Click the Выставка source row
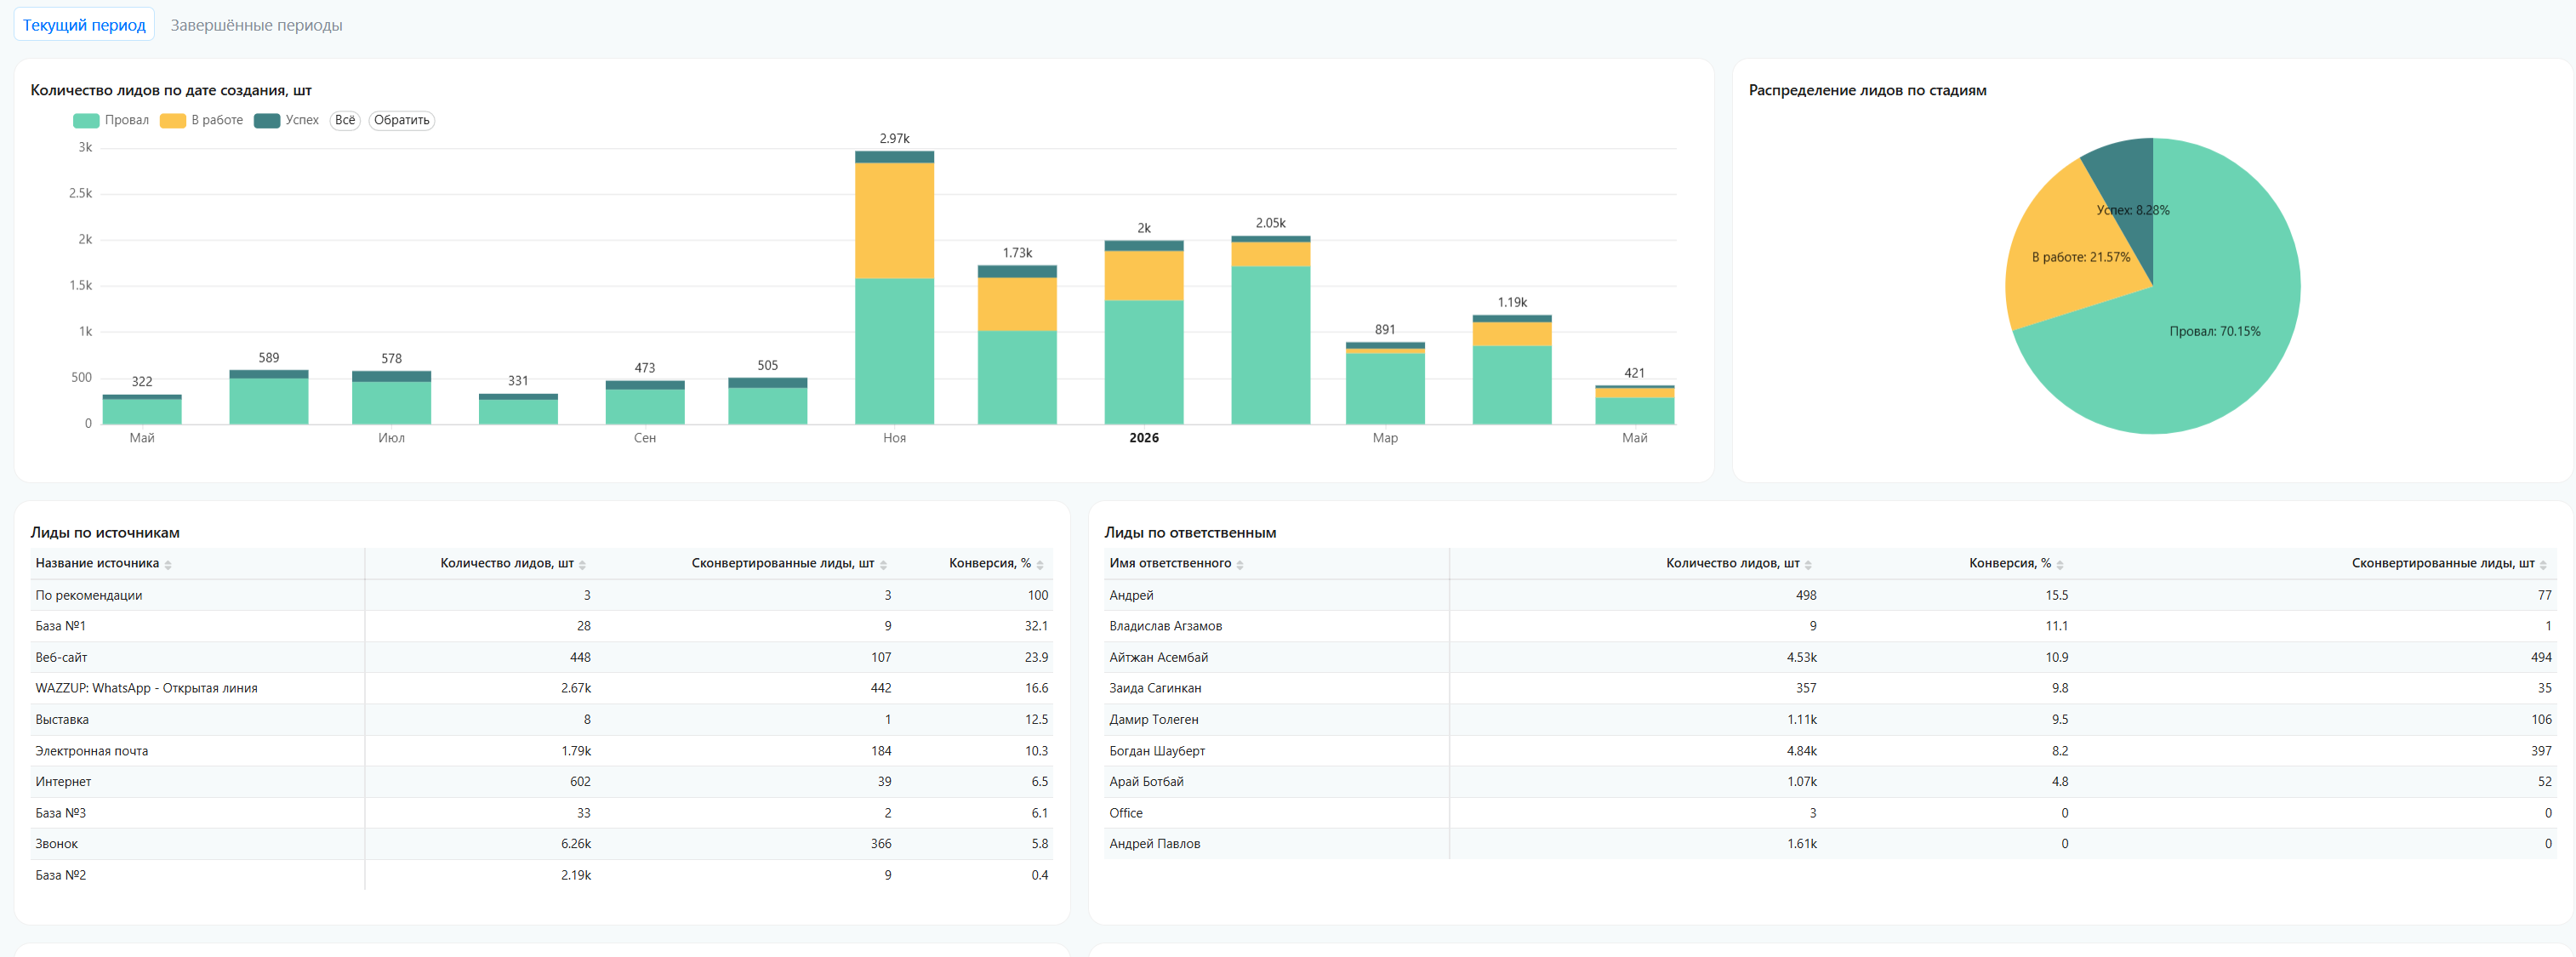The width and height of the screenshot is (2576, 957). tap(541, 719)
